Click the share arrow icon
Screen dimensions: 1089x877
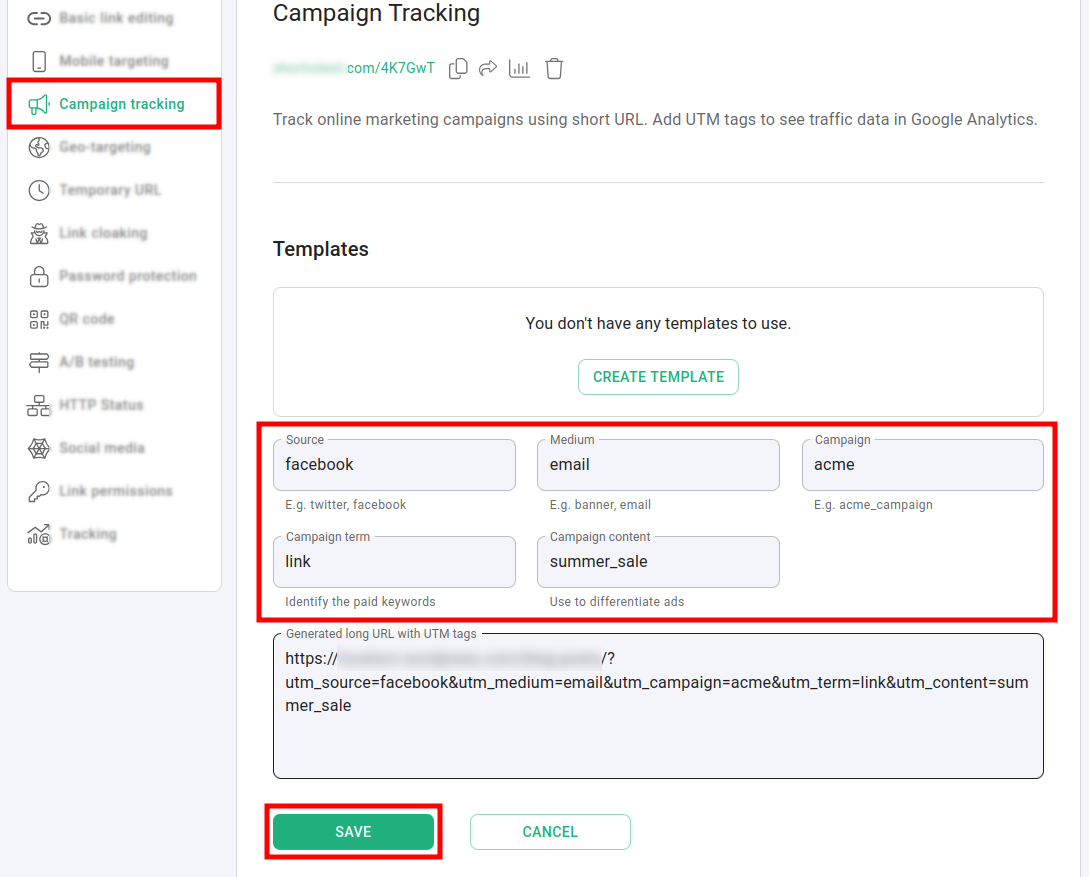[x=488, y=69]
